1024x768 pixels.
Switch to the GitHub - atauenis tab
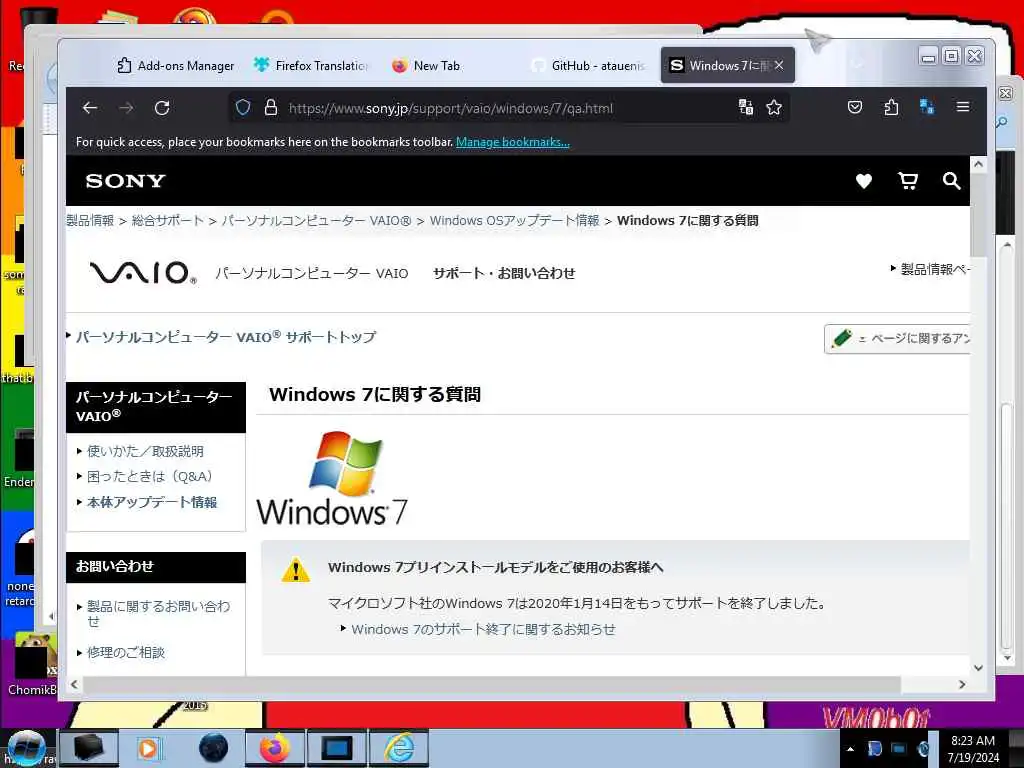pyautogui.click(x=588, y=65)
